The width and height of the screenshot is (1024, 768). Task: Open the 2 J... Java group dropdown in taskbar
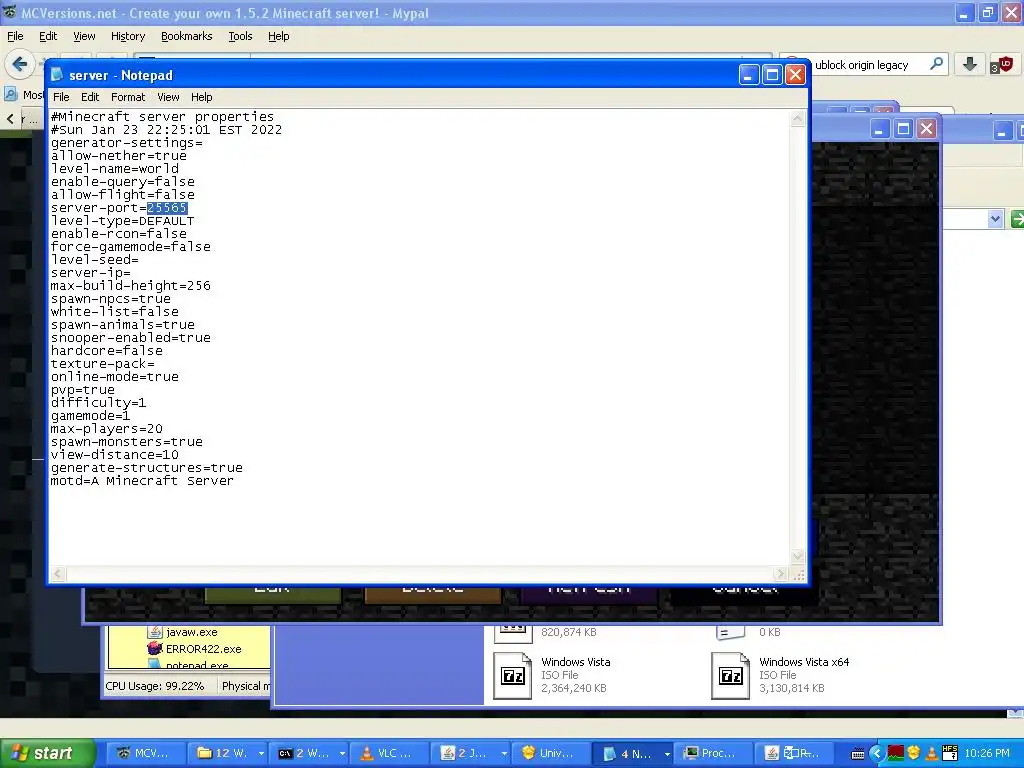504,754
